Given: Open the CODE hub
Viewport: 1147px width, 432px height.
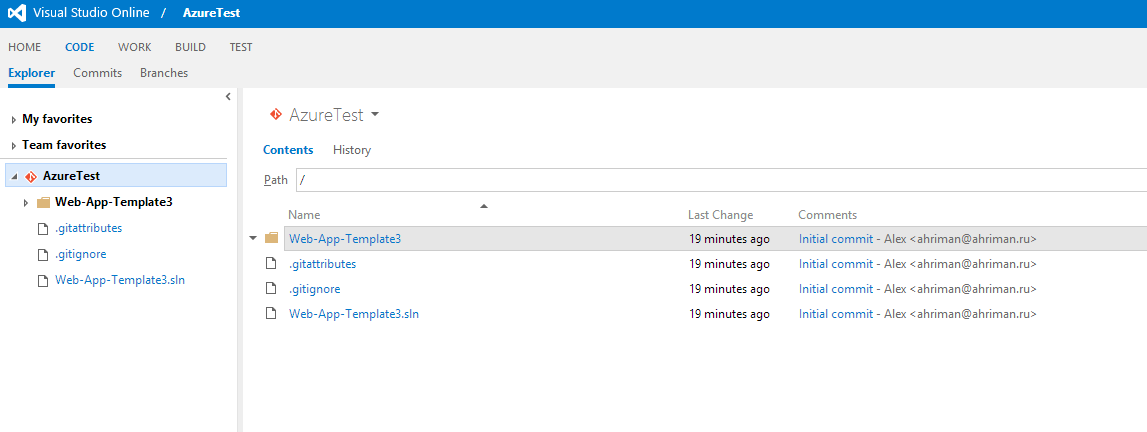Looking at the screenshot, I should (x=80, y=47).
